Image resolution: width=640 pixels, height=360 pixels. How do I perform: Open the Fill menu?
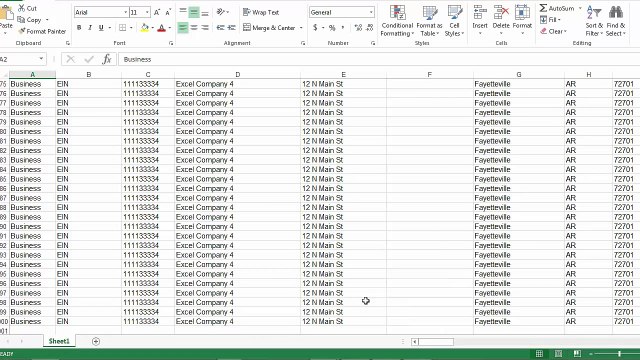[550, 20]
